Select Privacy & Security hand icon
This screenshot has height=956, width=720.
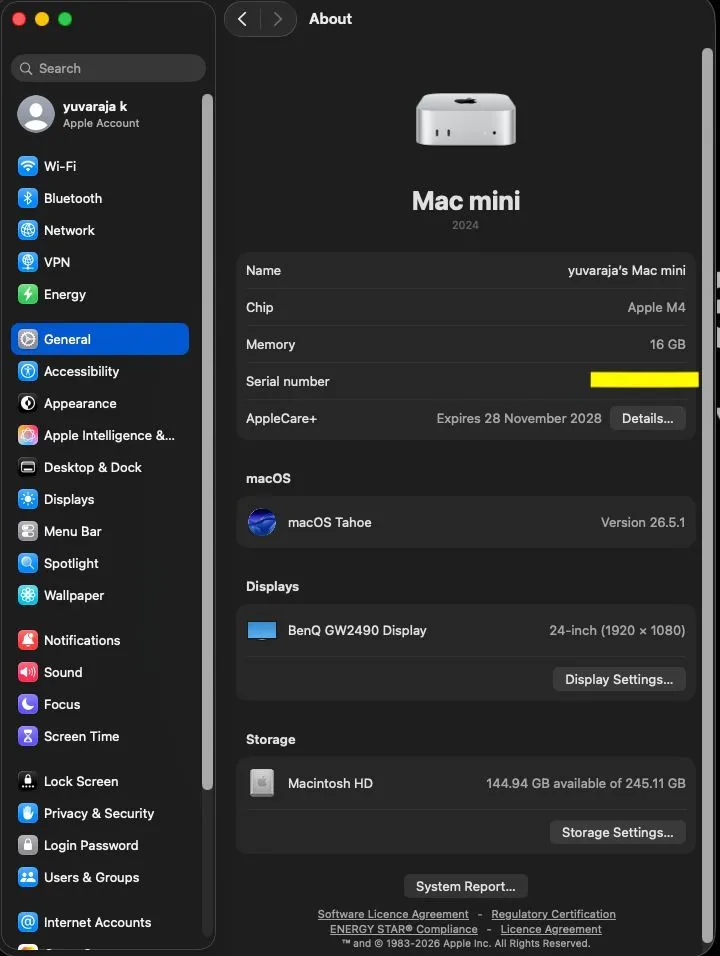click(27, 813)
